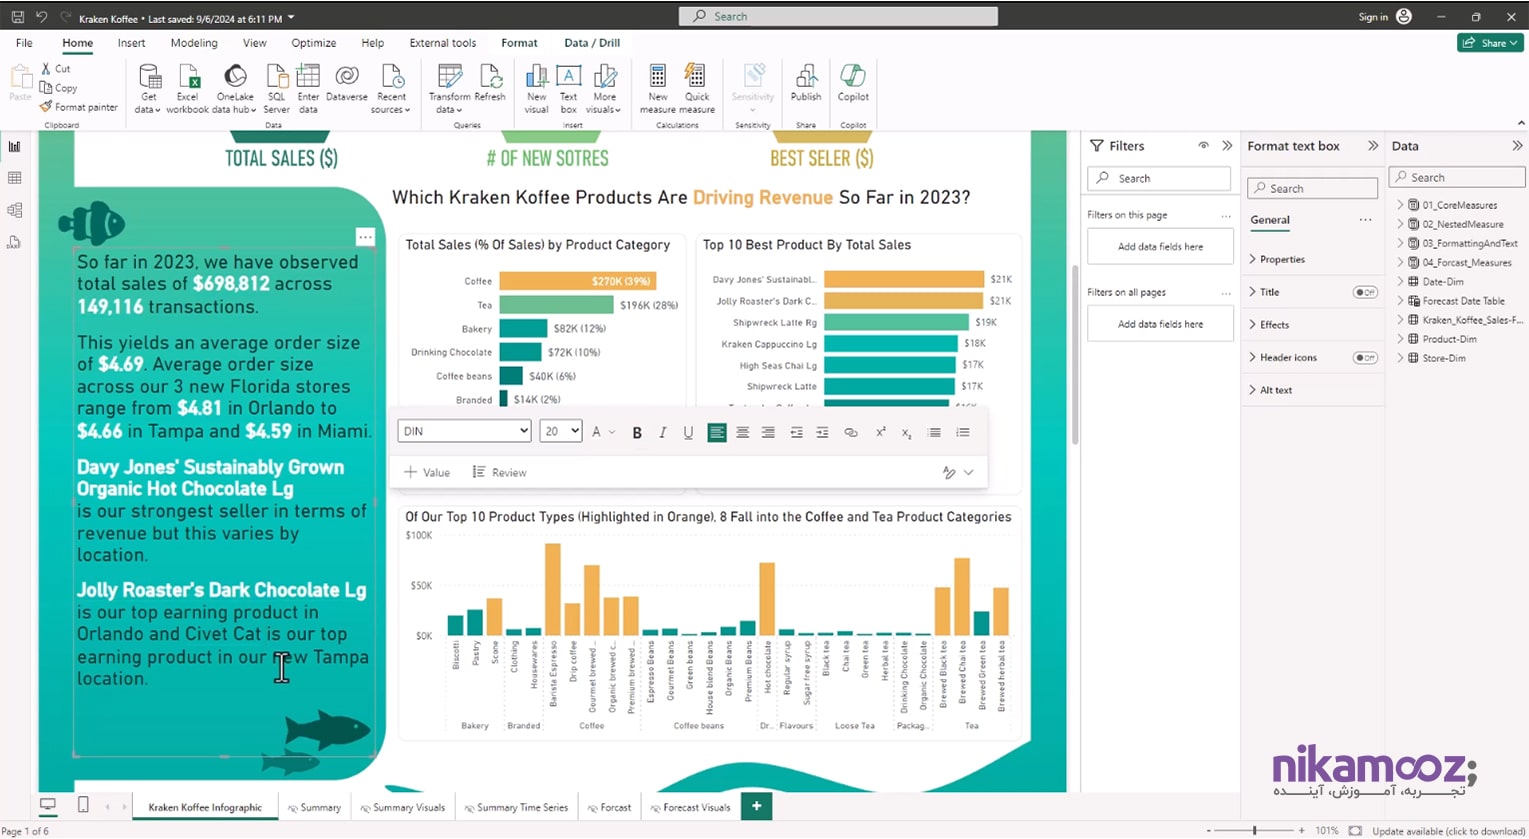This screenshot has height=839, width=1529.
Task: Adjust the zoom slider
Action: pos(1254,831)
